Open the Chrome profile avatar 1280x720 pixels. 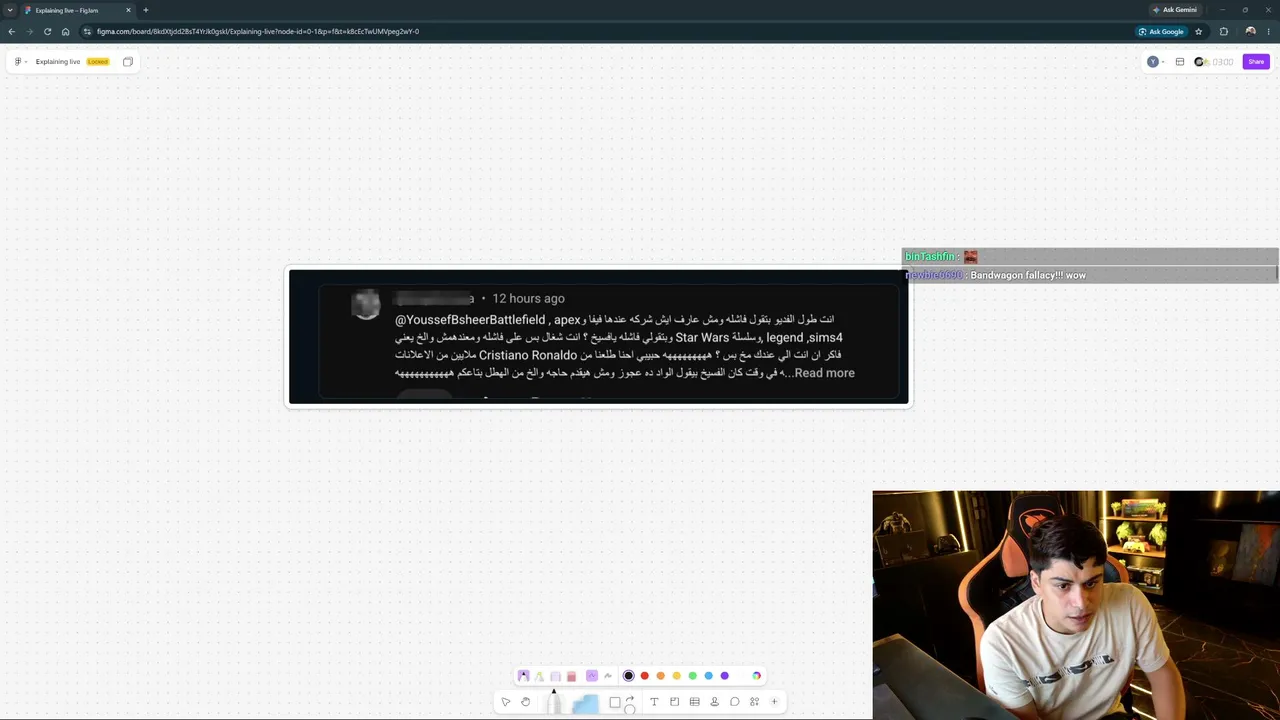point(1250,31)
